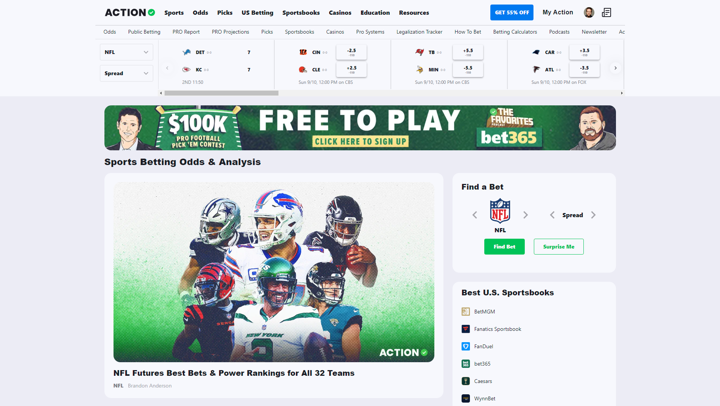Click the BetMGM sportsbook icon
The image size is (720, 406).
point(465,311)
